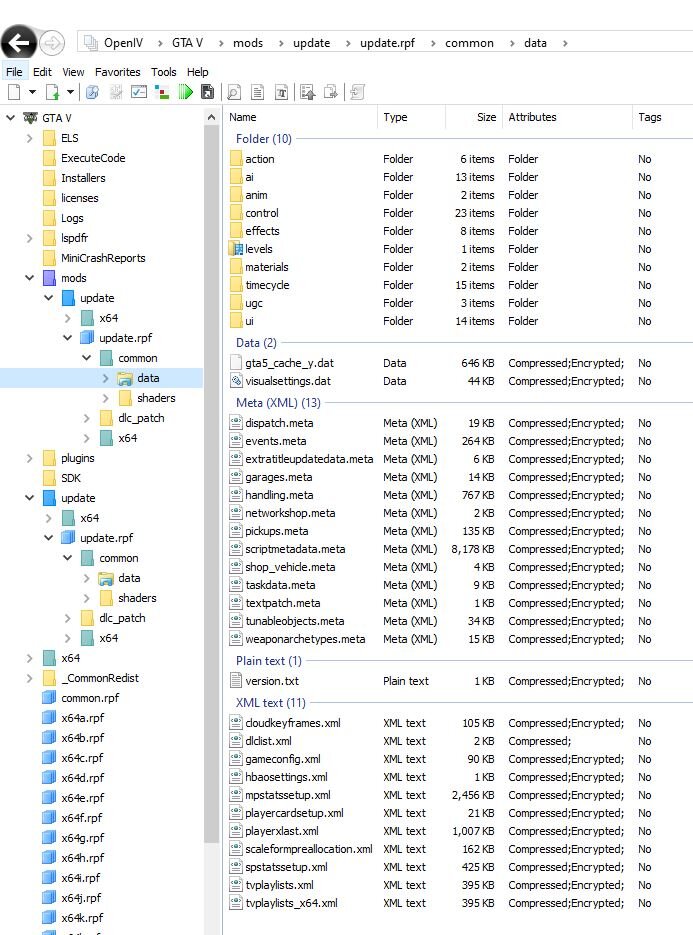Click the OpenIV stacked-pages breadcrumb icon
The width and height of the screenshot is (693, 935).
(x=91, y=43)
